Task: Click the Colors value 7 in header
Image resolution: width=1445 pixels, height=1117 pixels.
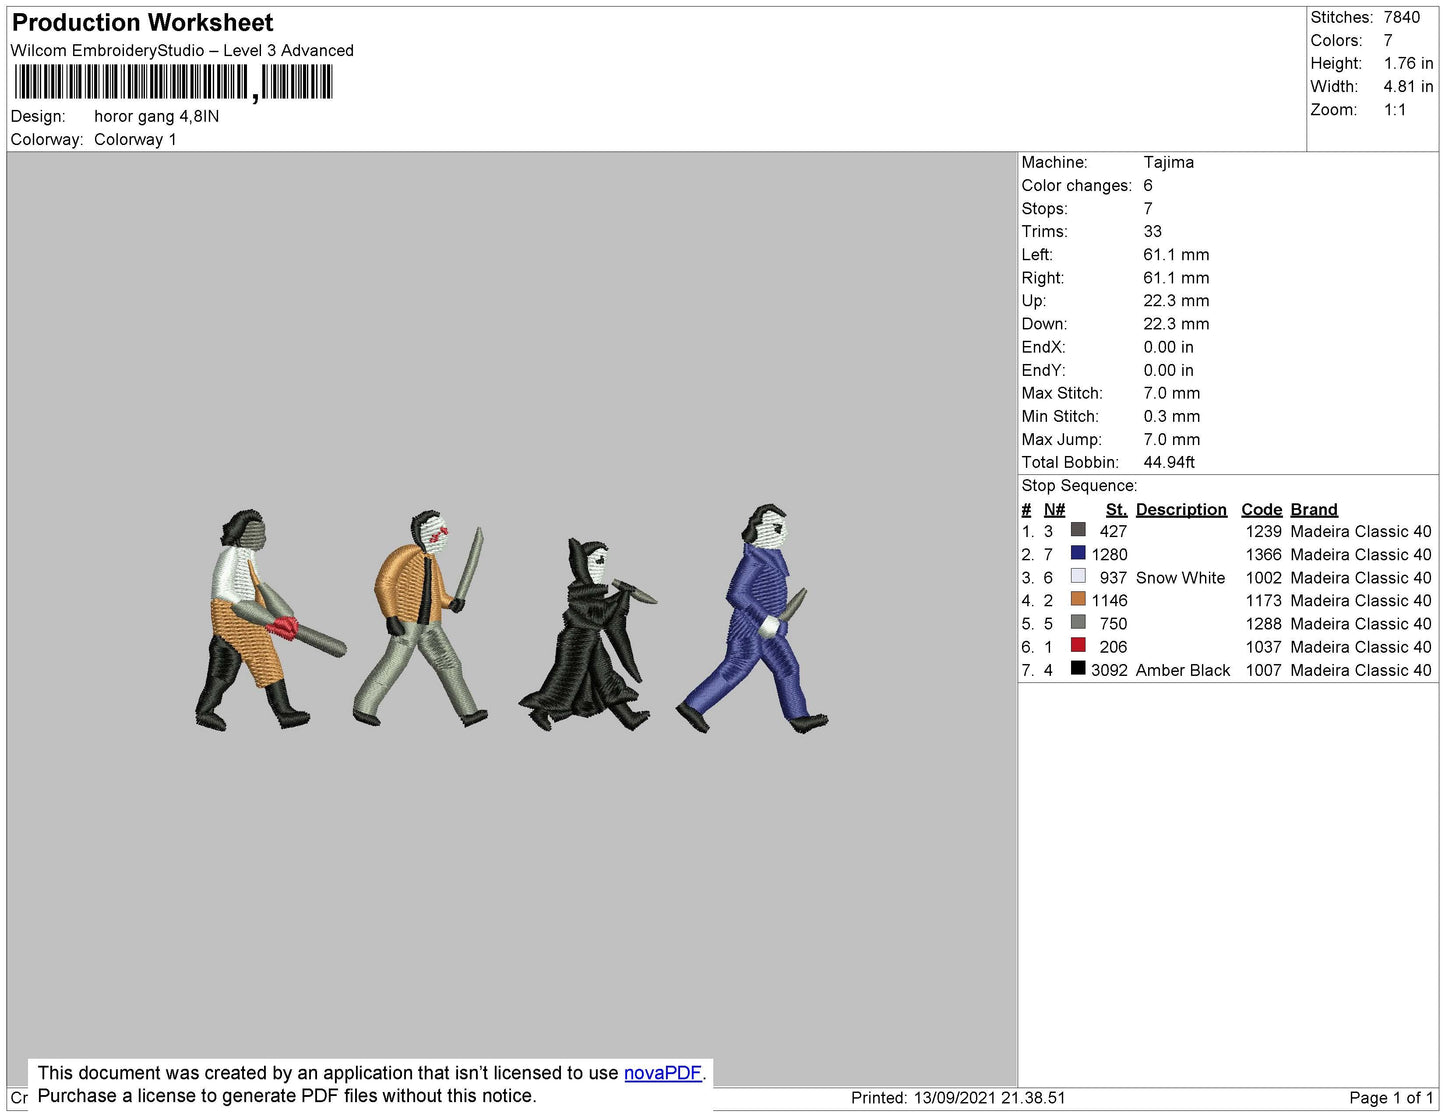Action: click(1388, 40)
